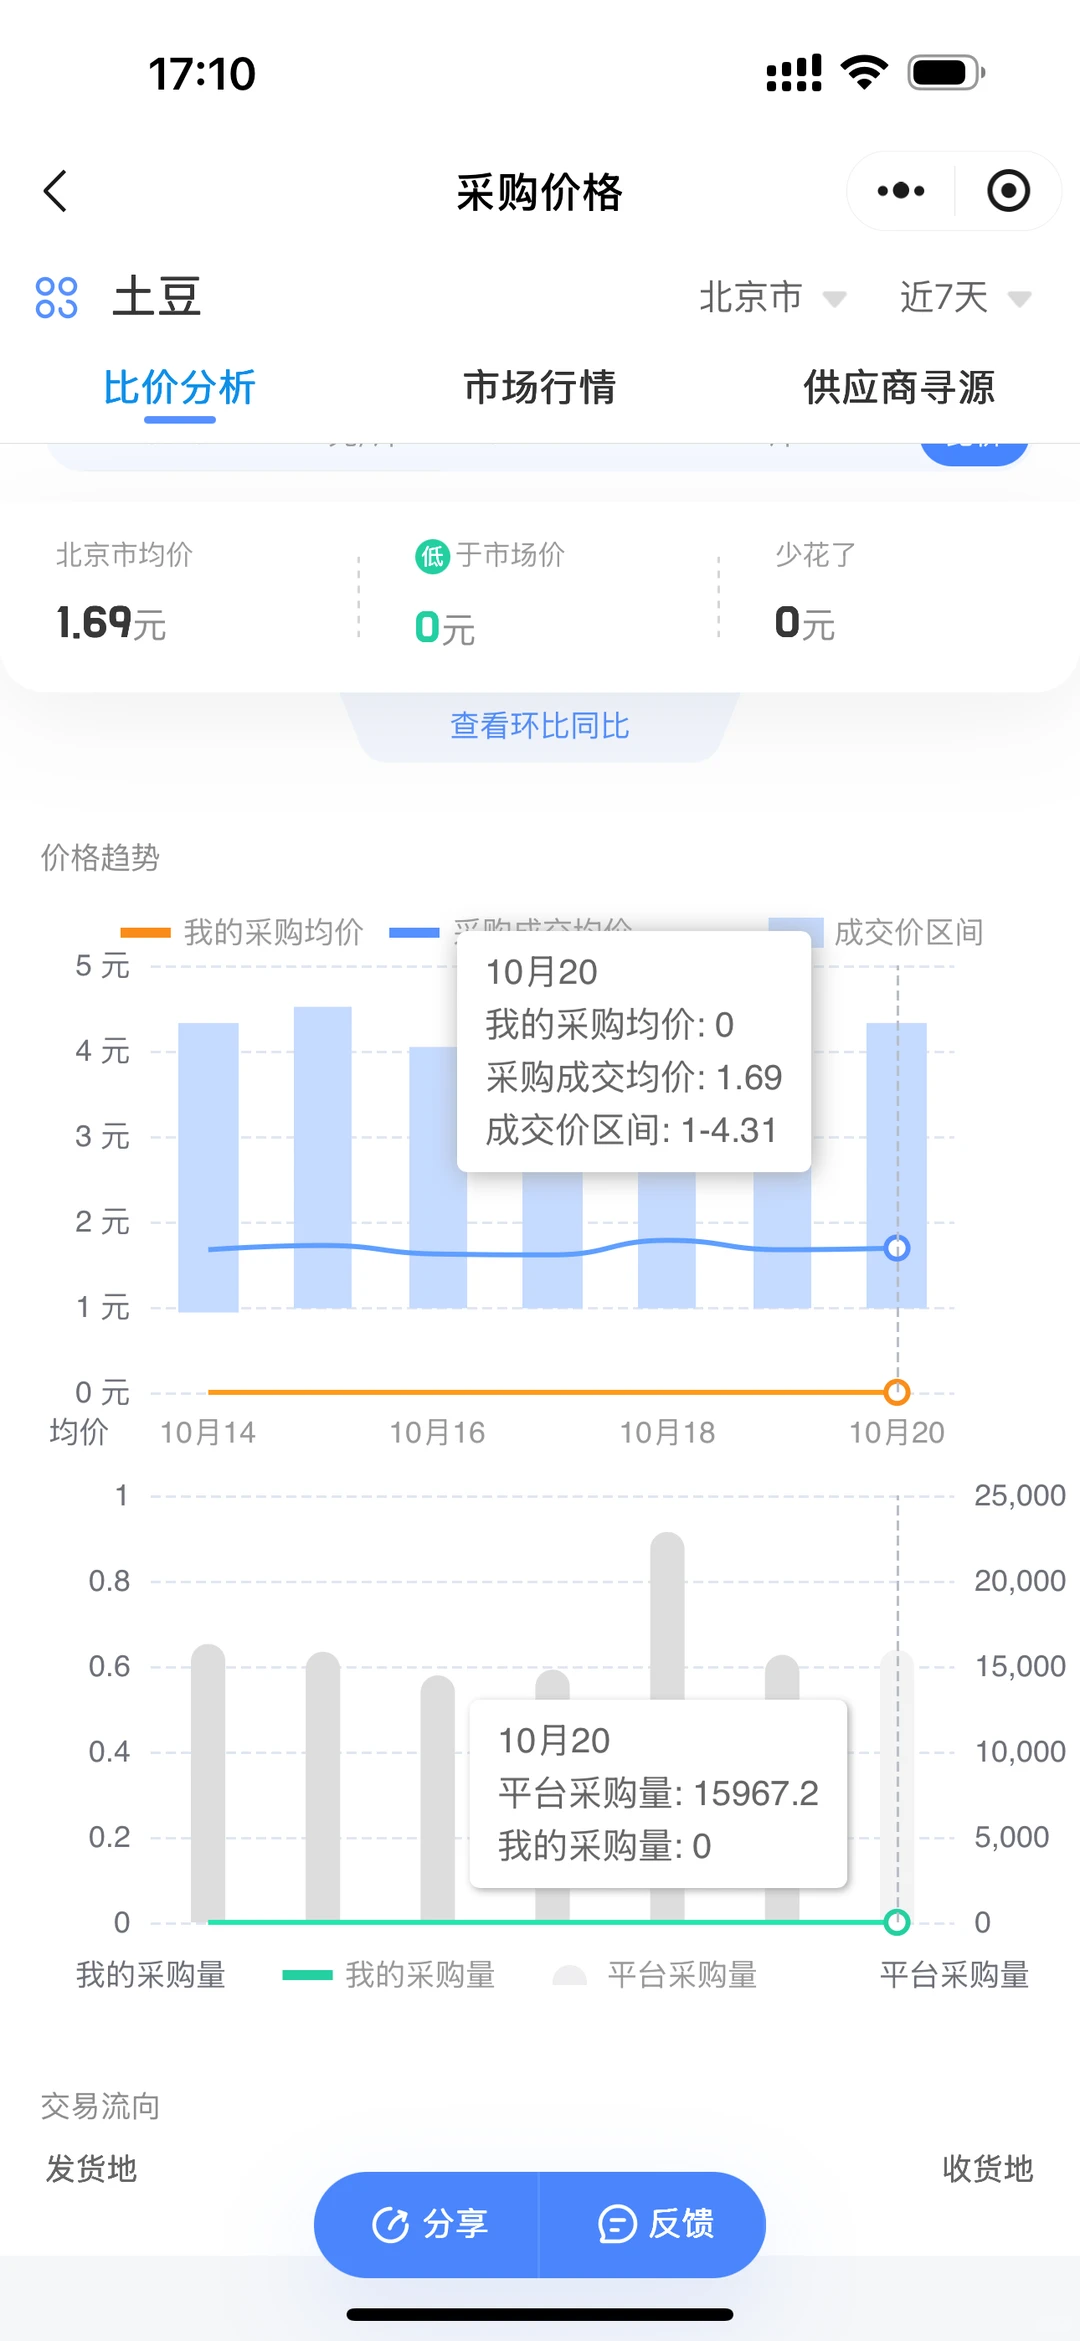Image resolution: width=1080 pixels, height=2341 pixels.
Task: Tap the mini program close target icon
Action: click(1008, 191)
